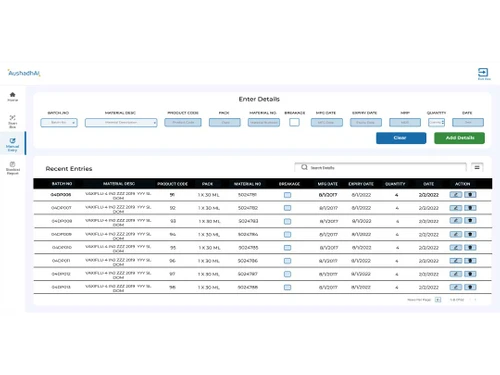Image resolution: width=500 pixels, height=375 pixels.
Task: Delete the row with product code 94
Action: [470, 234]
